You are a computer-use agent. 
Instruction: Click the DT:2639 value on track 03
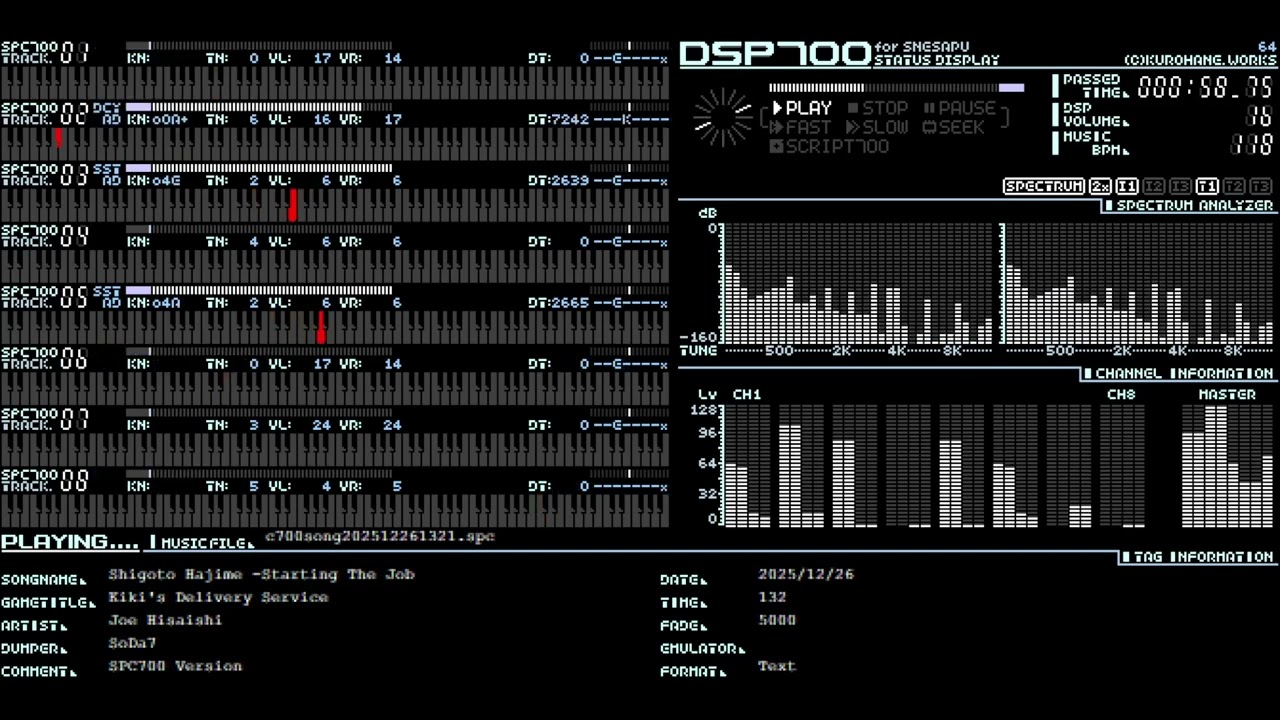[x=558, y=180]
